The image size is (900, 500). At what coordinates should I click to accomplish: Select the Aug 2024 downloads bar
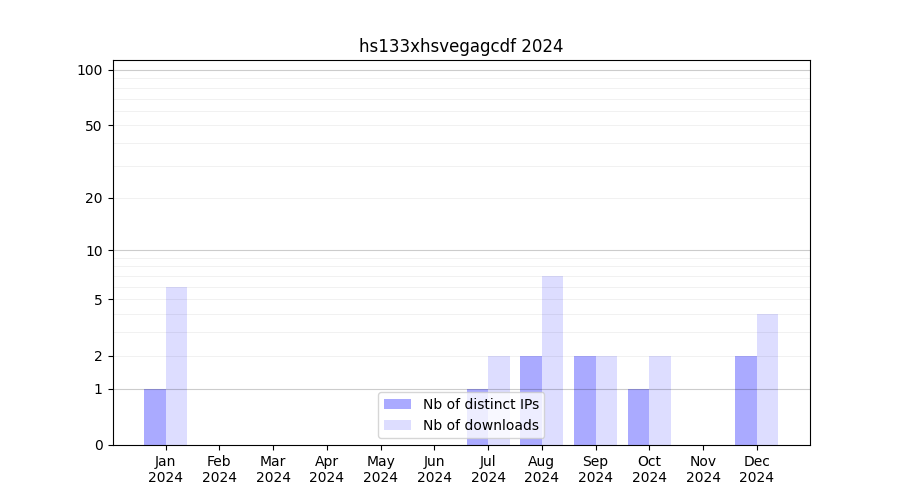(552, 360)
